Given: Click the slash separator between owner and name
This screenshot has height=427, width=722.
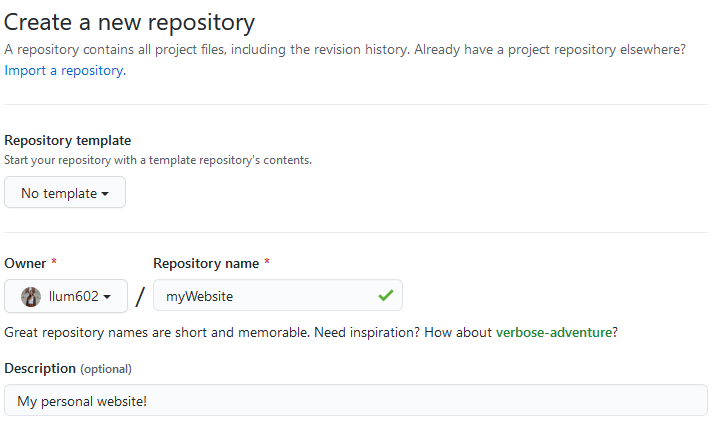Looking at the screenshot, I should pyautogui.click(x=140, y=297).
